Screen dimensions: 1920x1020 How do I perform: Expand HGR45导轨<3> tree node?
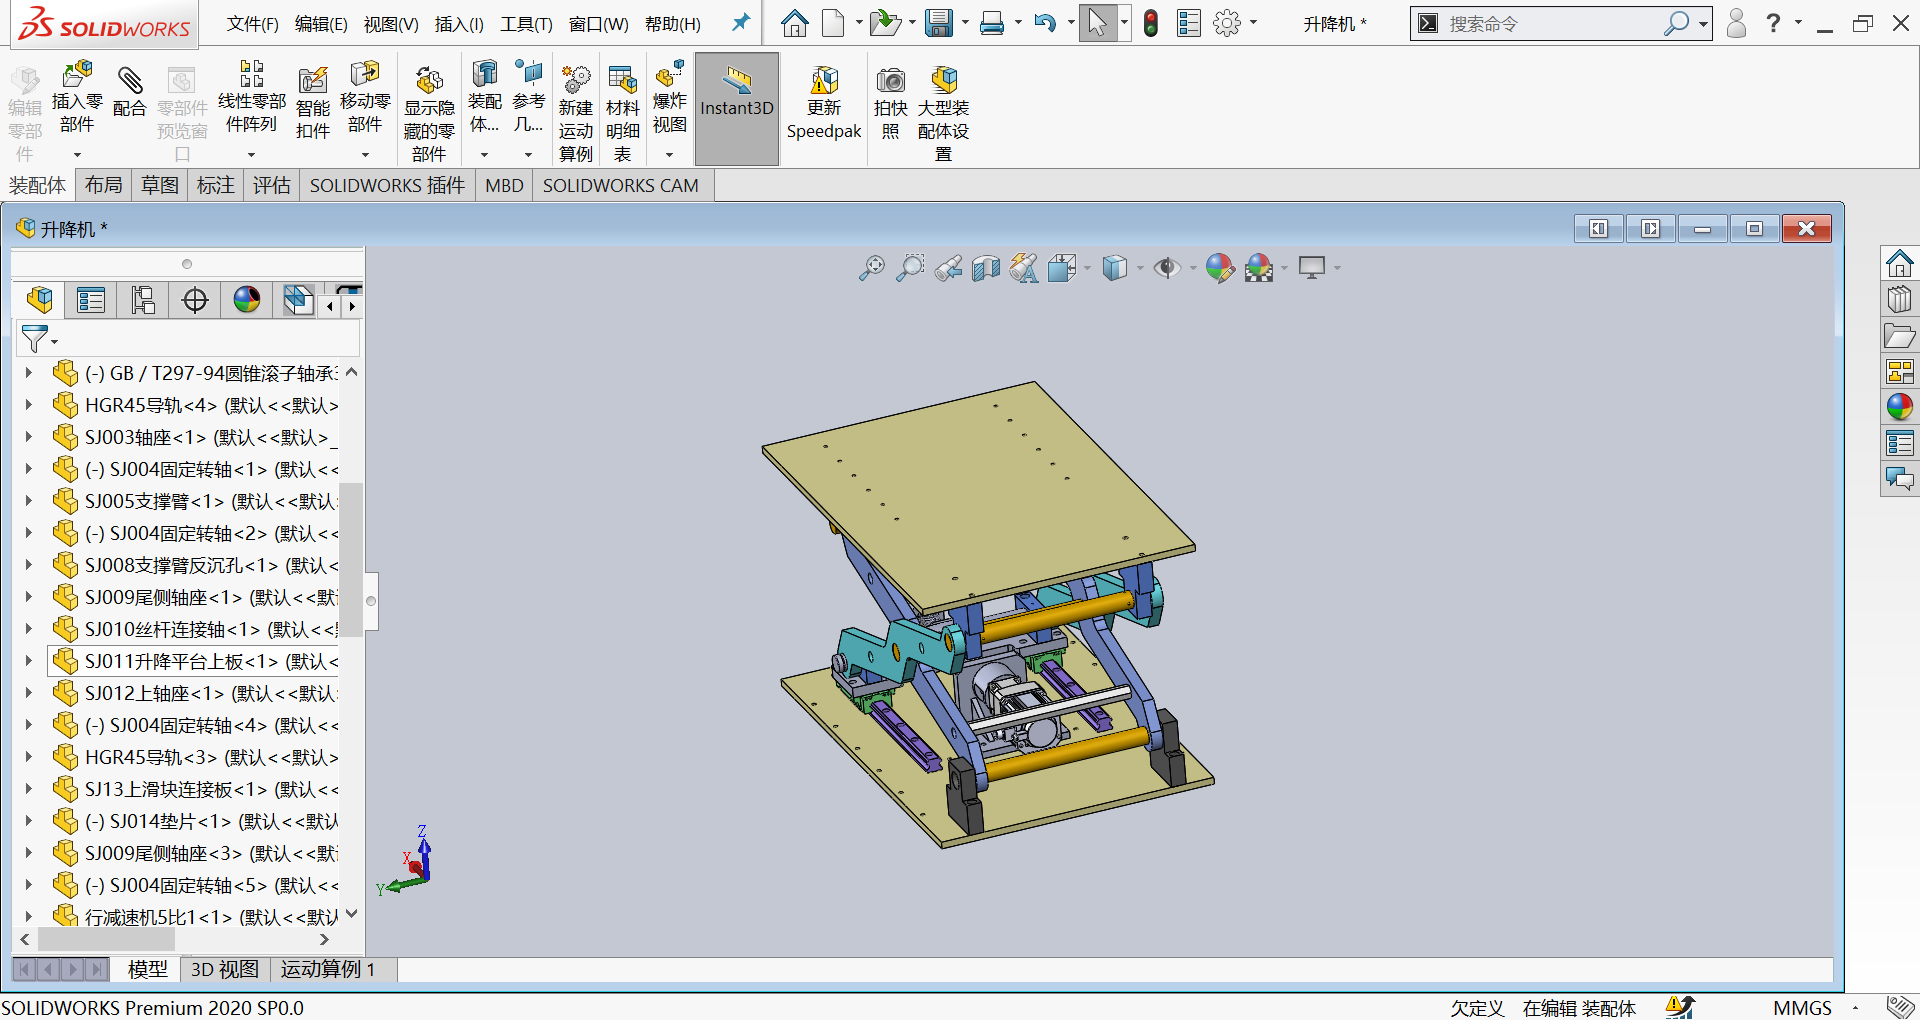point(28,757)
